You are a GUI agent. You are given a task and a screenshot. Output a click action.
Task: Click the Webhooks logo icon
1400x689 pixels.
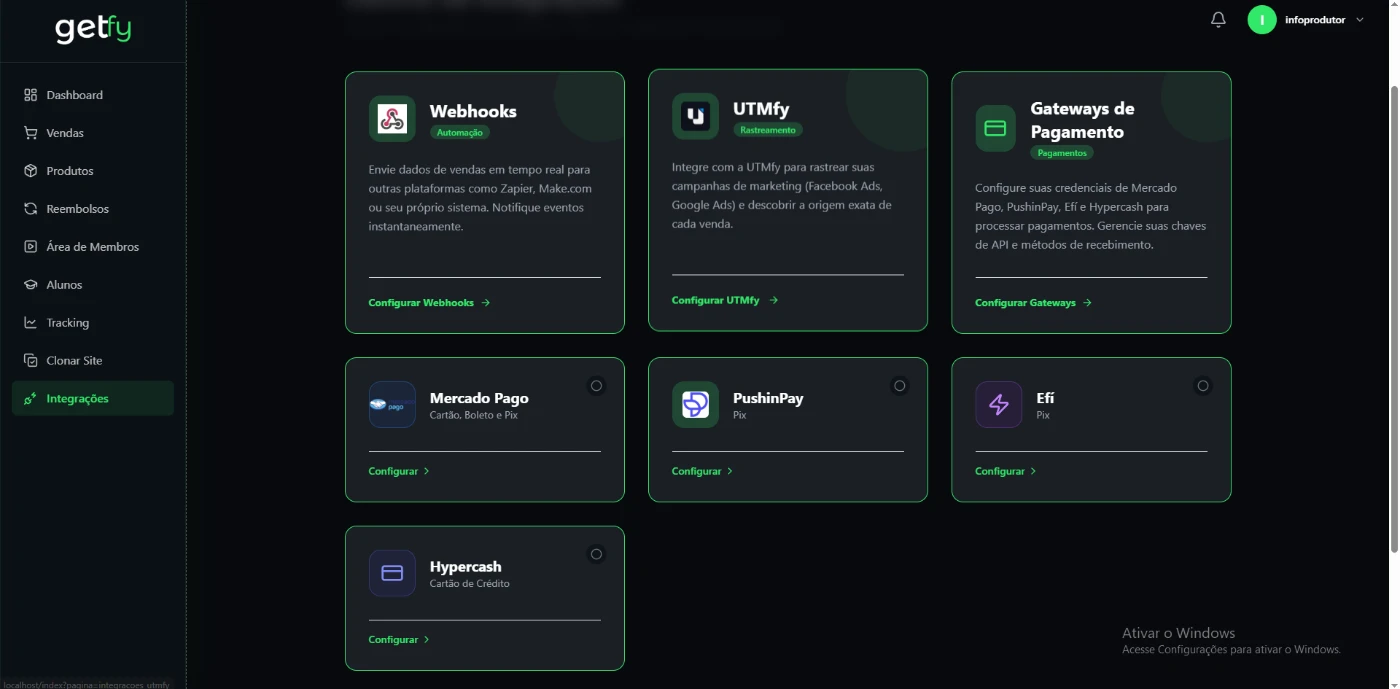point(392,119)
